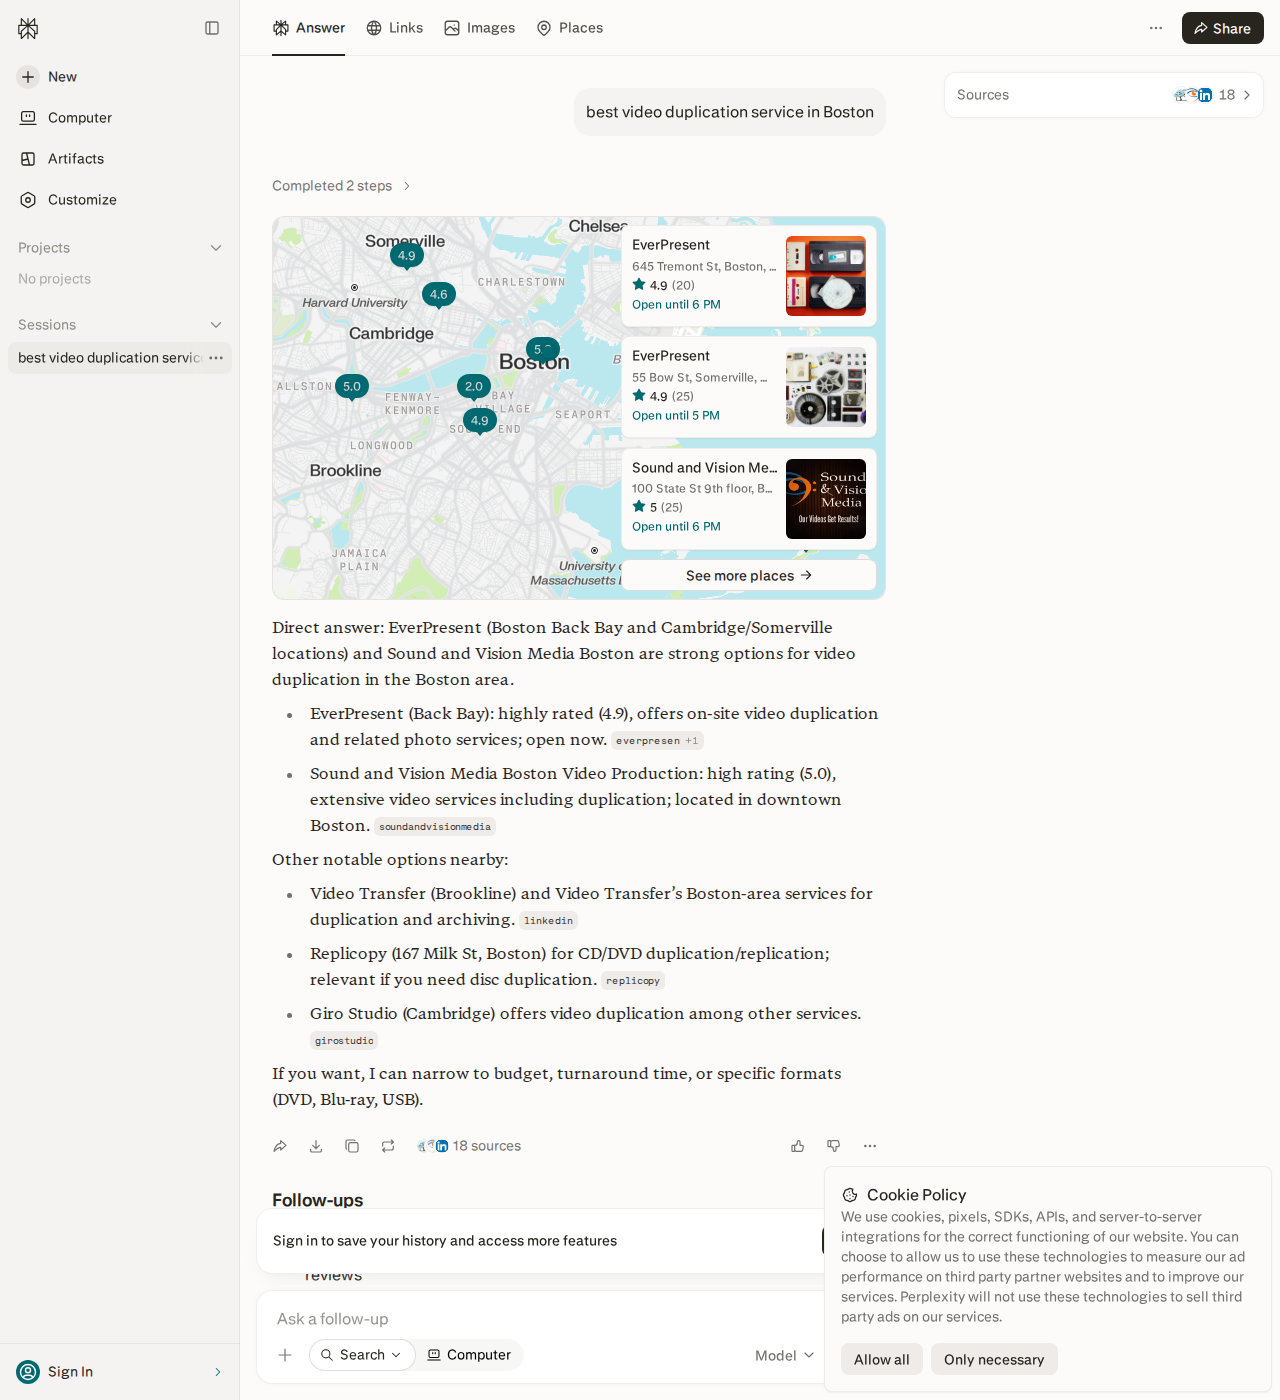The image size is (1280, 1400).
Task: Open the more options ellipsis near Share
Action: click(1156, 28)
